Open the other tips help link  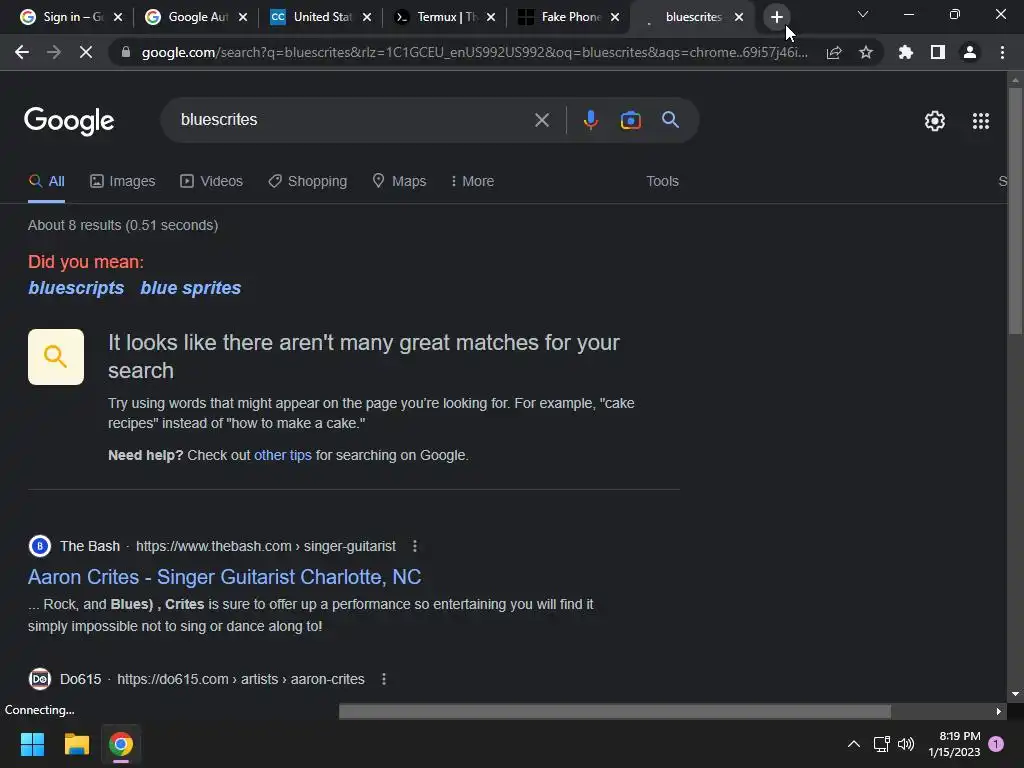click(x=283, y=455)
